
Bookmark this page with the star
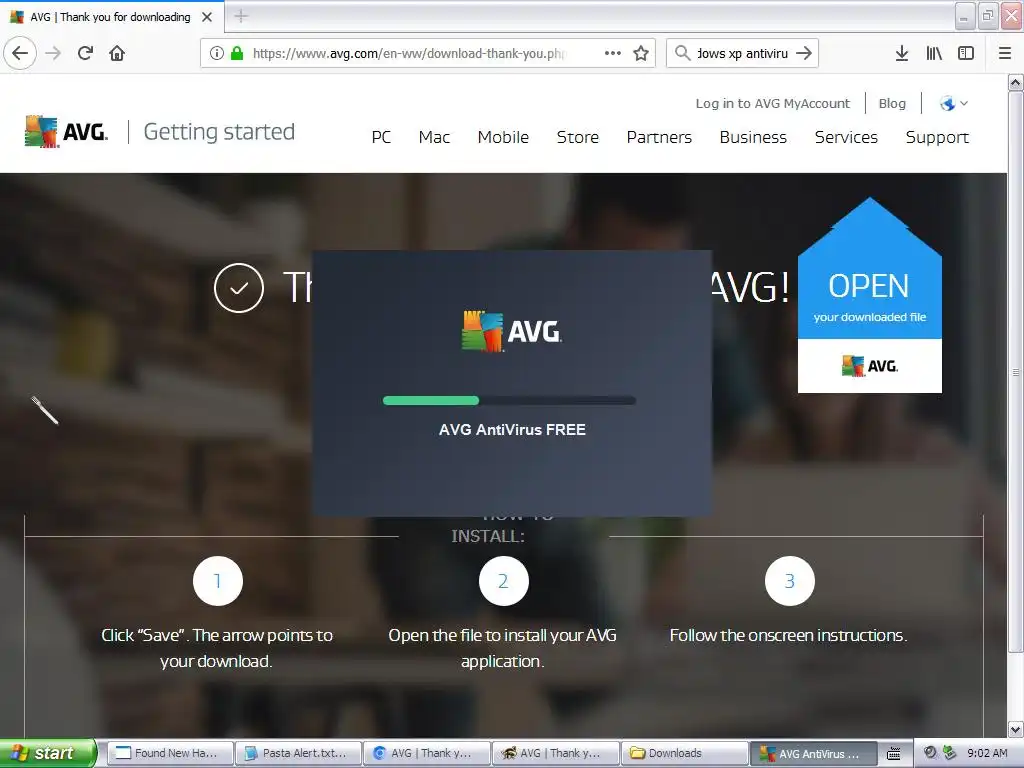[x=641, y=53]
